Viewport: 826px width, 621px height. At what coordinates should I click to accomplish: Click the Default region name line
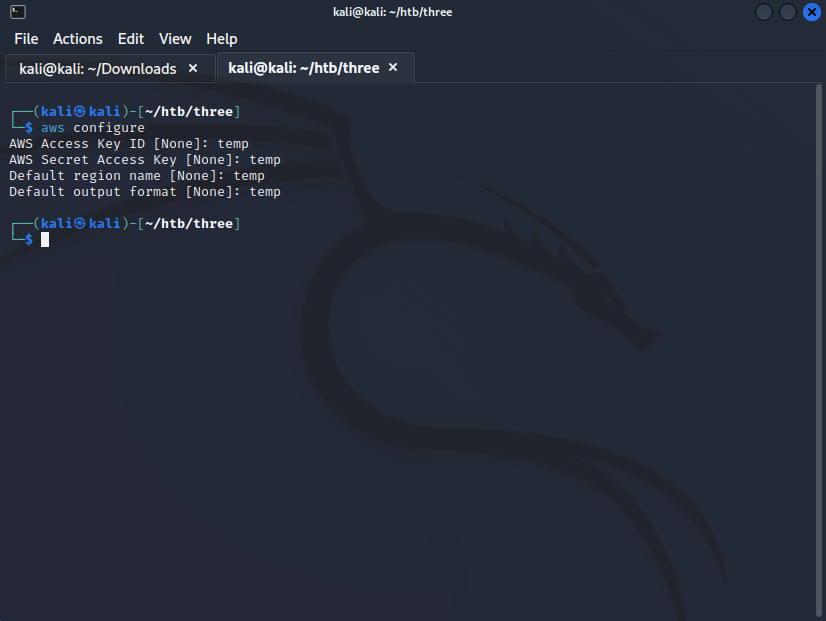(x=137, y=176)
